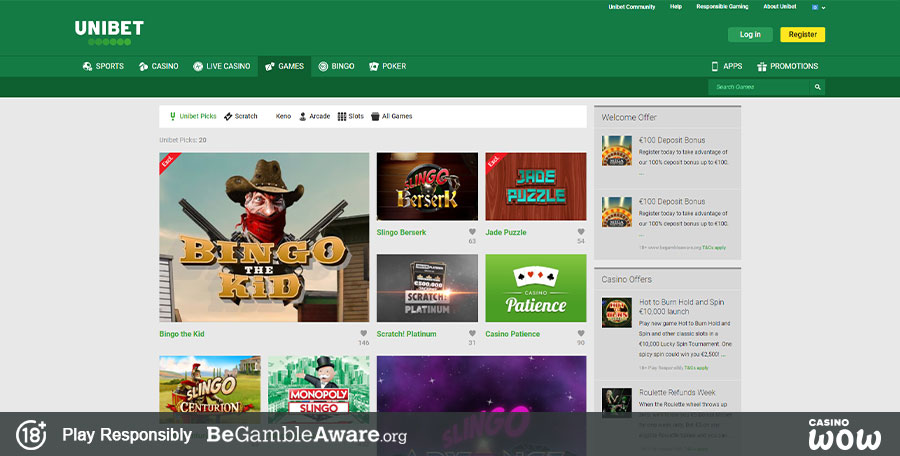Open Casino Offers T&Cs apply link
Viewport: 900px width, 456px height.
(x=696, y=368)
